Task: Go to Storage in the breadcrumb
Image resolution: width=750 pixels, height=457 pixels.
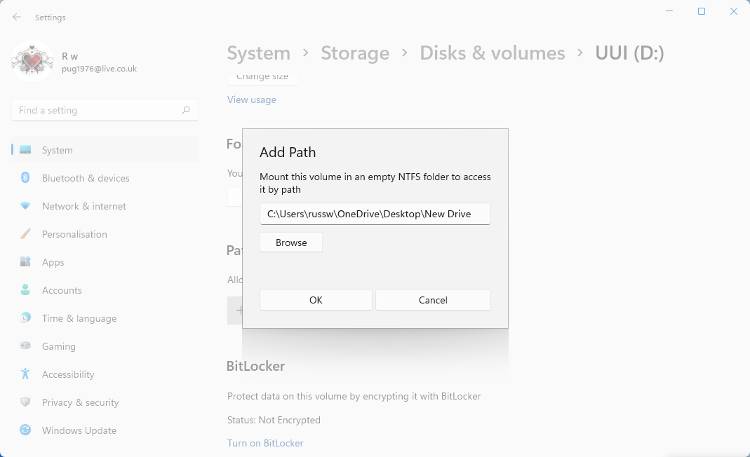Action: [x=355, y=53]
